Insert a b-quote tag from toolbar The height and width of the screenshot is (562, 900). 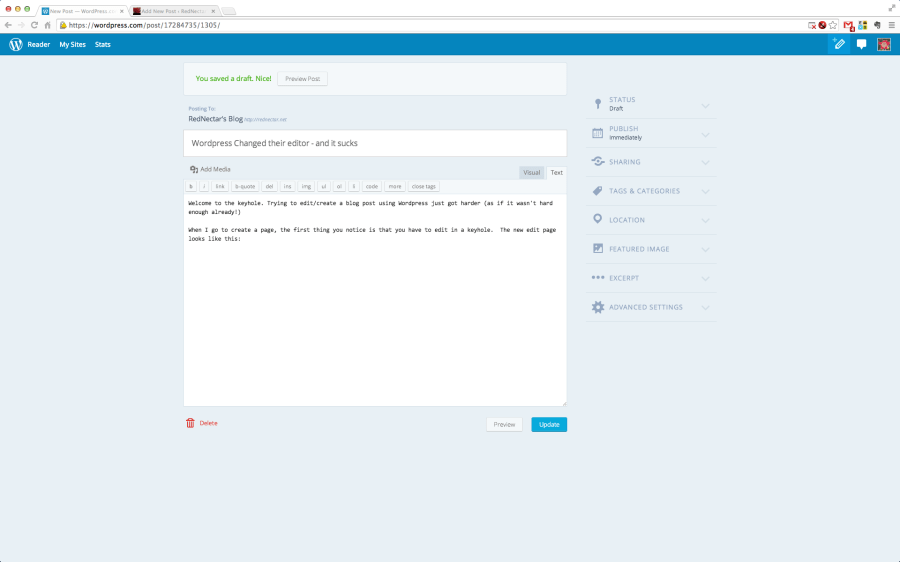(244, 186)
